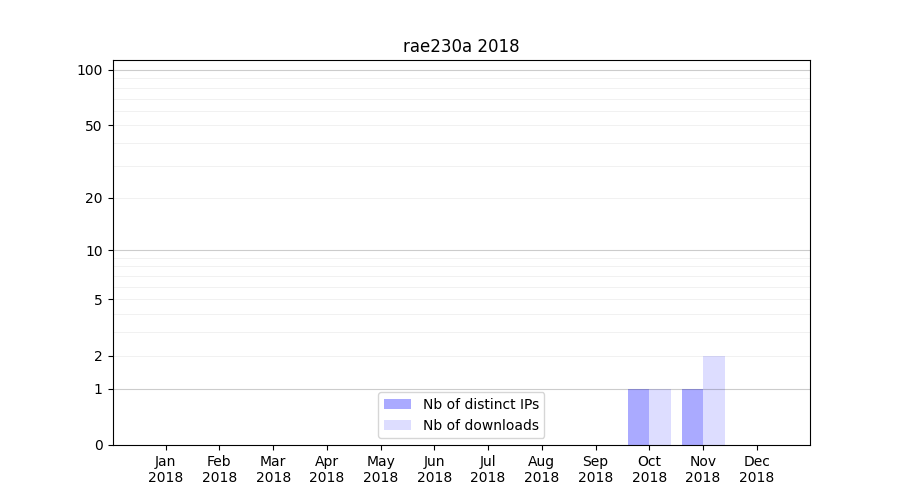Select the light blue downloads legend swatch

pos(397,425)
